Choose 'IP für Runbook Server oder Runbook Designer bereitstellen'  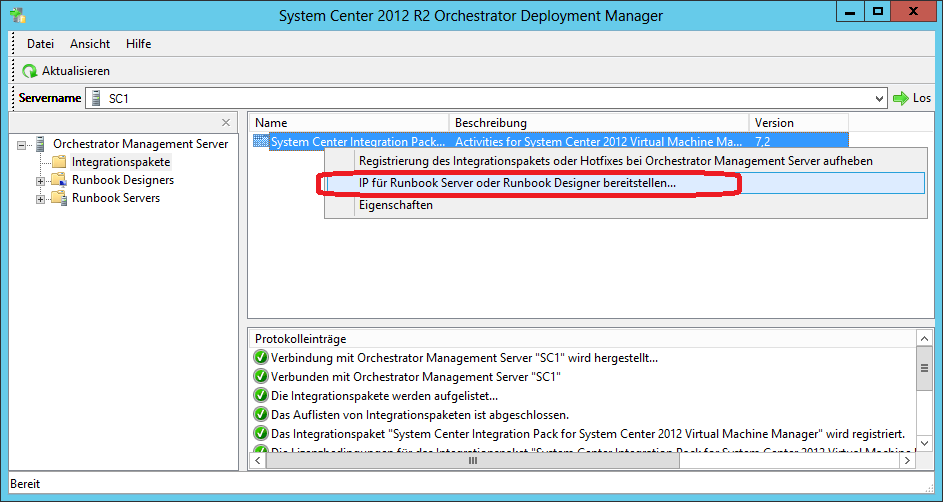(625, 183)
